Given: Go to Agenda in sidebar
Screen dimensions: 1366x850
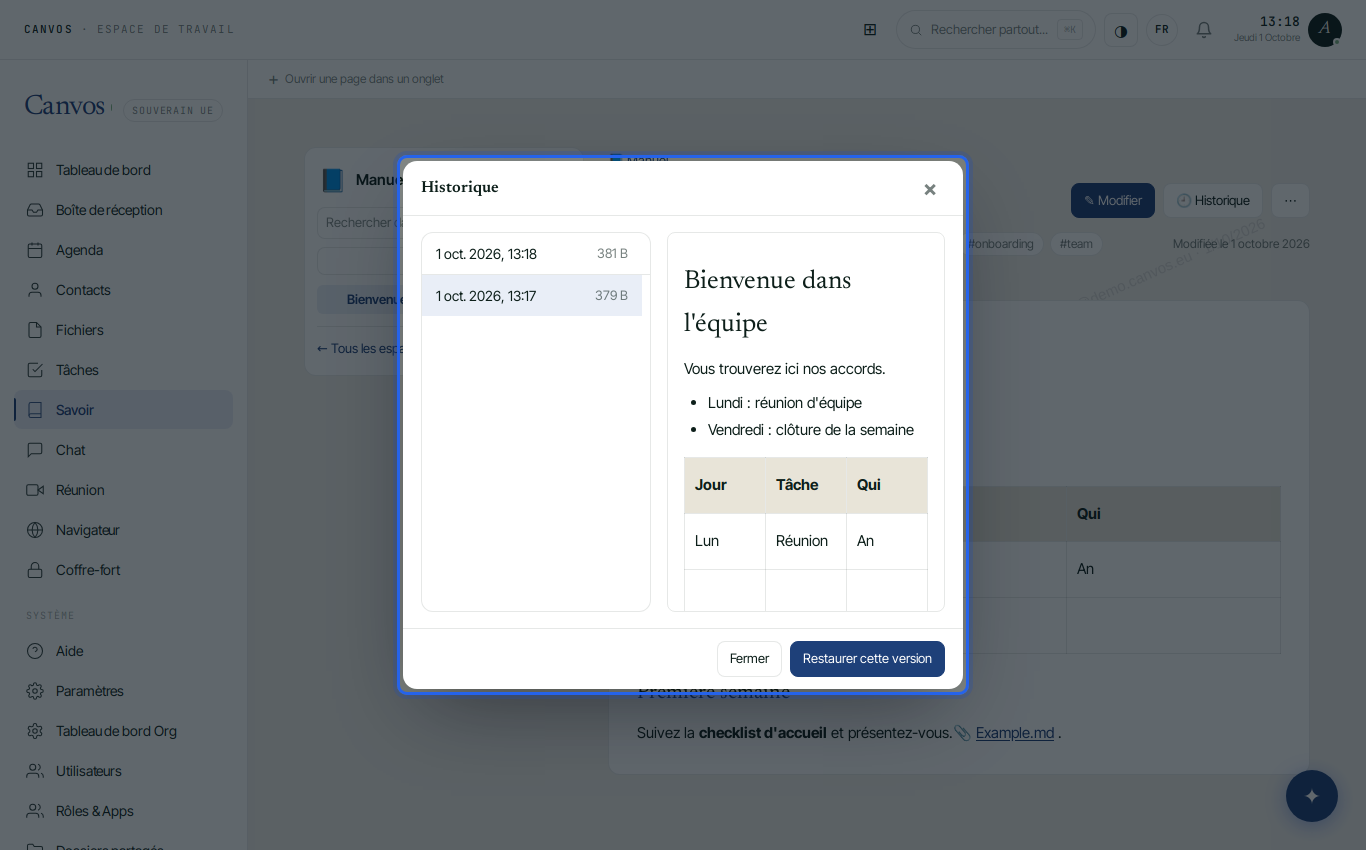Looking at the screenshot, I should point(123,250).
